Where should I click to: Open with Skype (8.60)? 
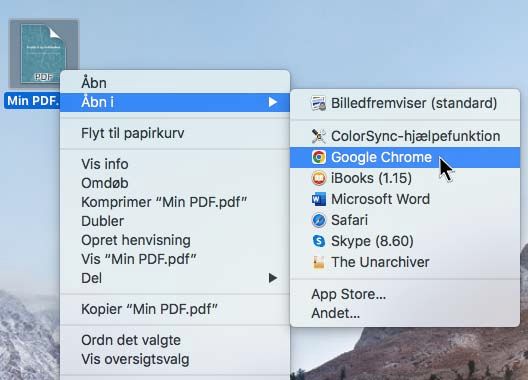pos(405,241)
